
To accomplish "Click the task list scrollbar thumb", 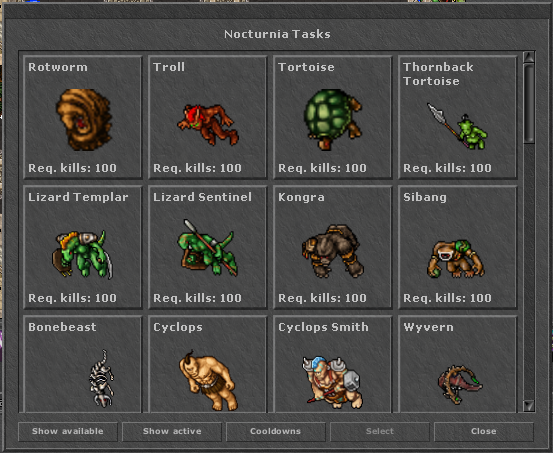I will 529,103.
